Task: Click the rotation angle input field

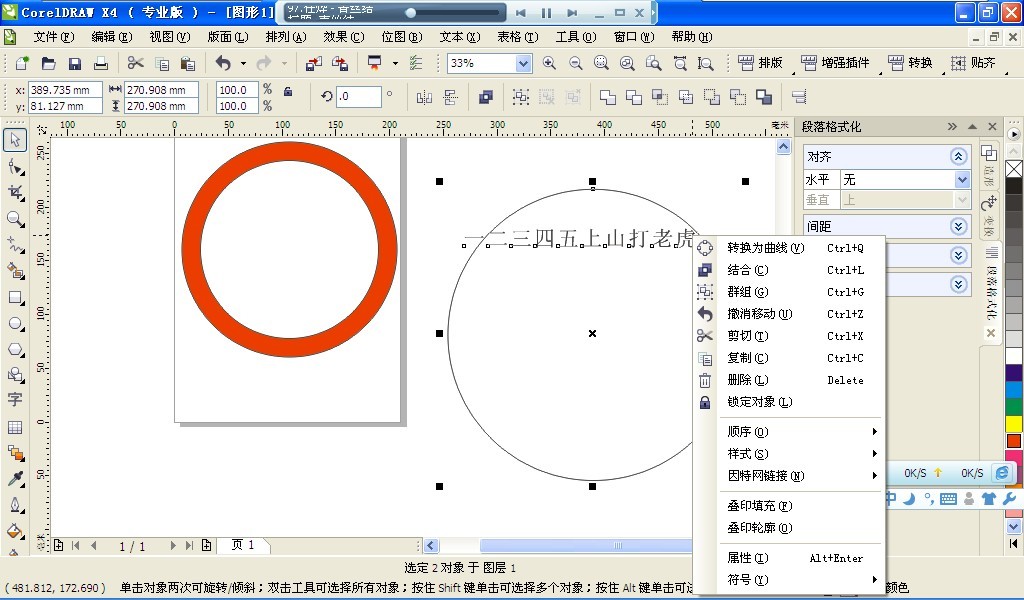Action: 359,97
